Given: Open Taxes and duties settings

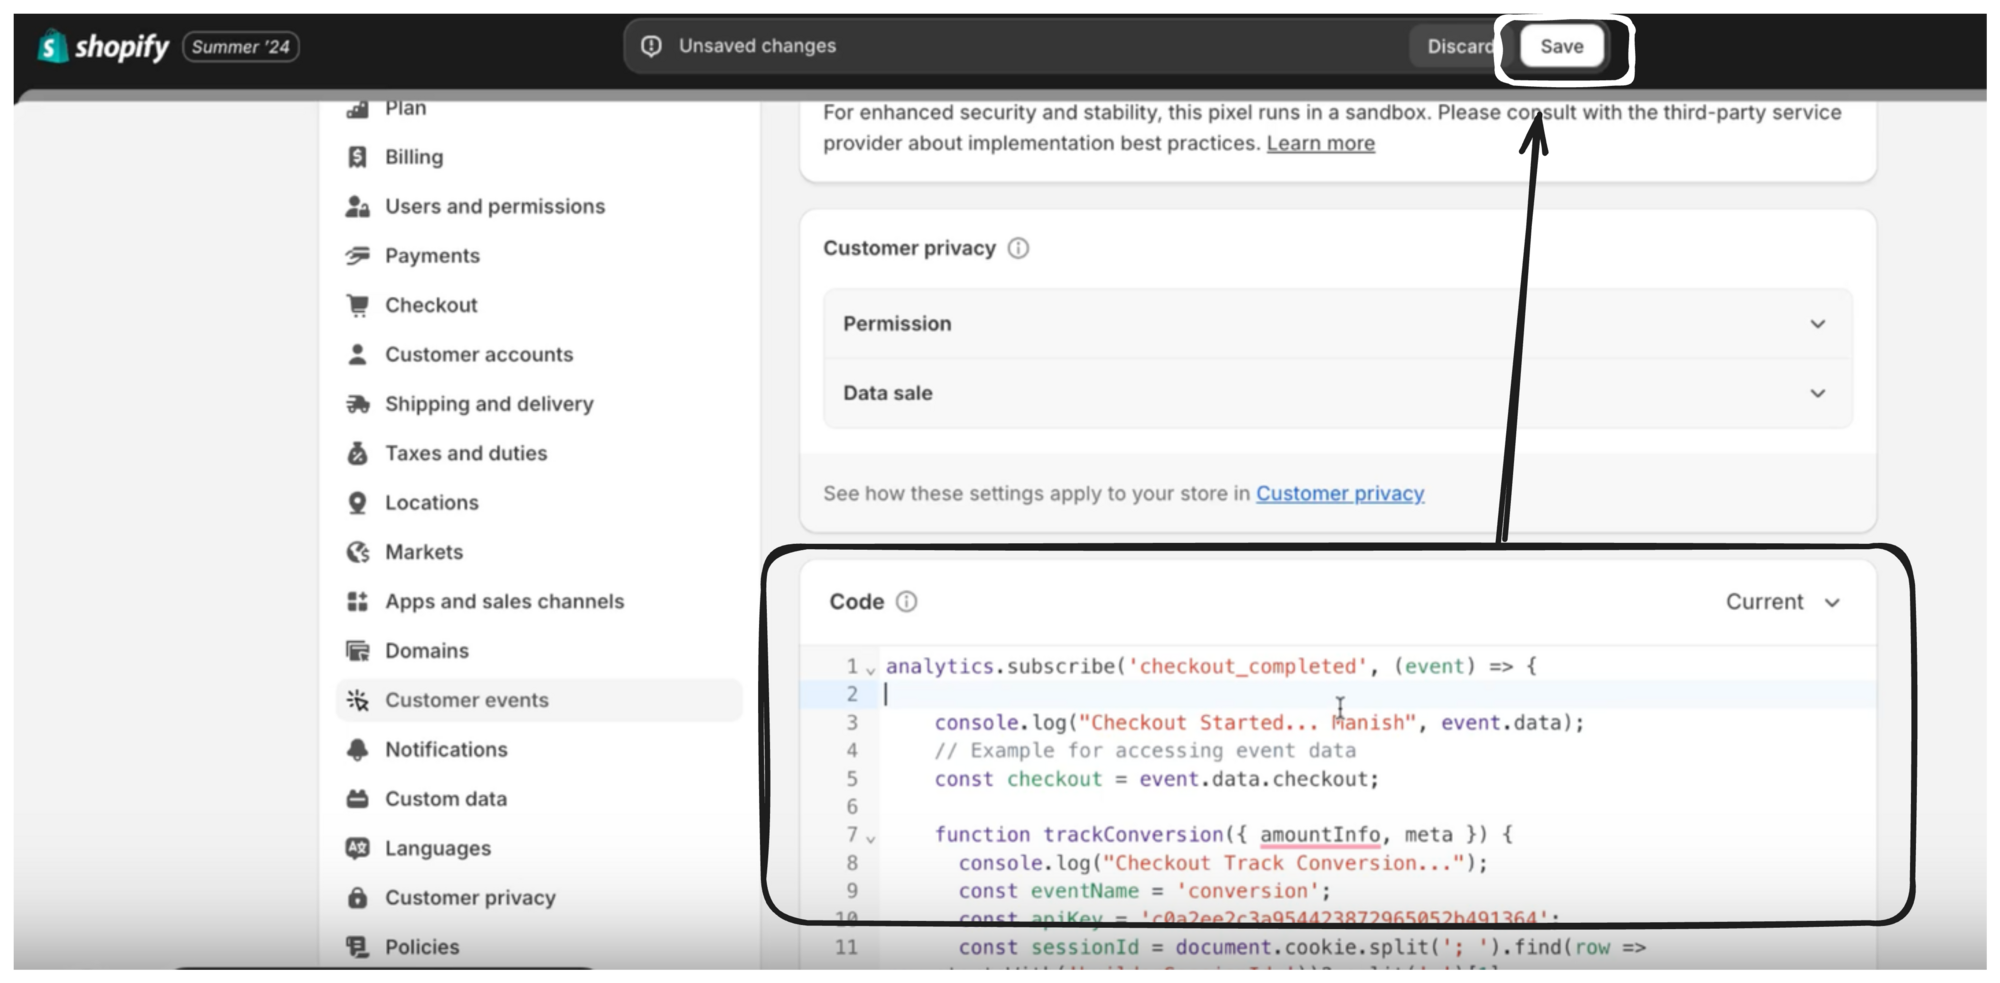Looking at the screenshot, I should tap(466, 453).
